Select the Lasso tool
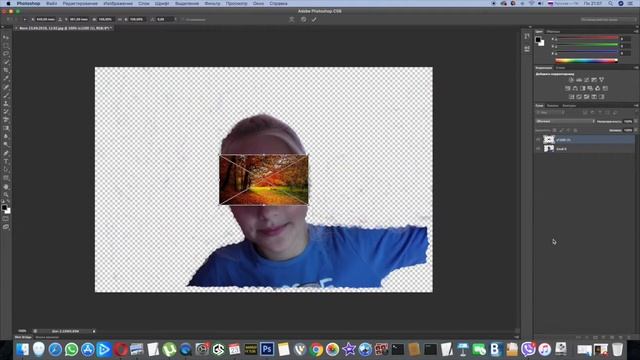The height and width of the screenshot is (360, 640). pyautogui.click(x=6, y=53)
